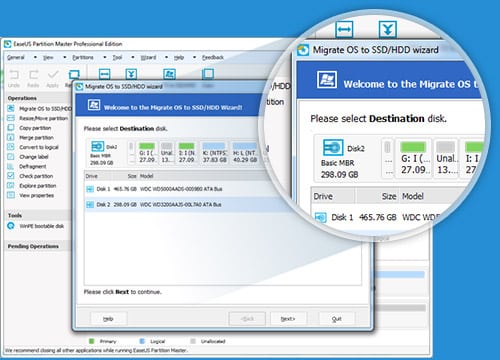Open the Partitions menu
Viewport: 500px width, 360px height.
[83, 57]
